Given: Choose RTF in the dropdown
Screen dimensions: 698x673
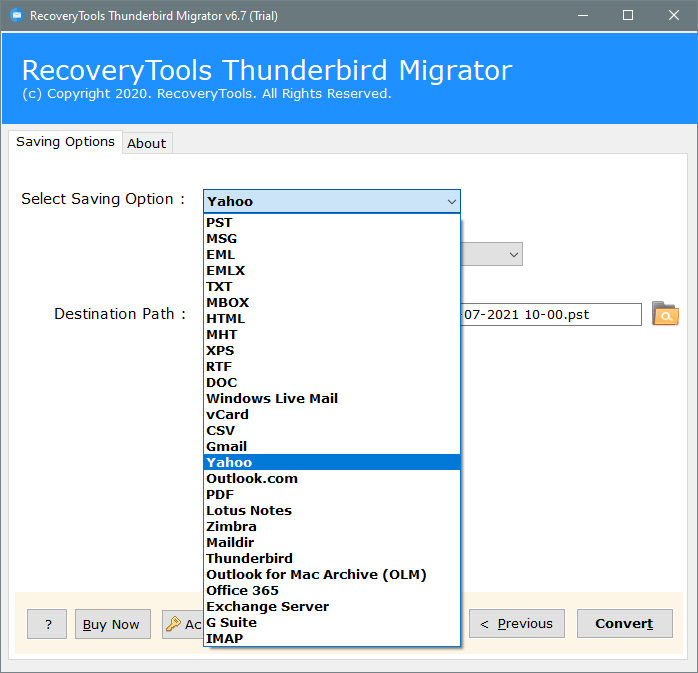Looking at the screenshot, I should (x=332, y=367).
